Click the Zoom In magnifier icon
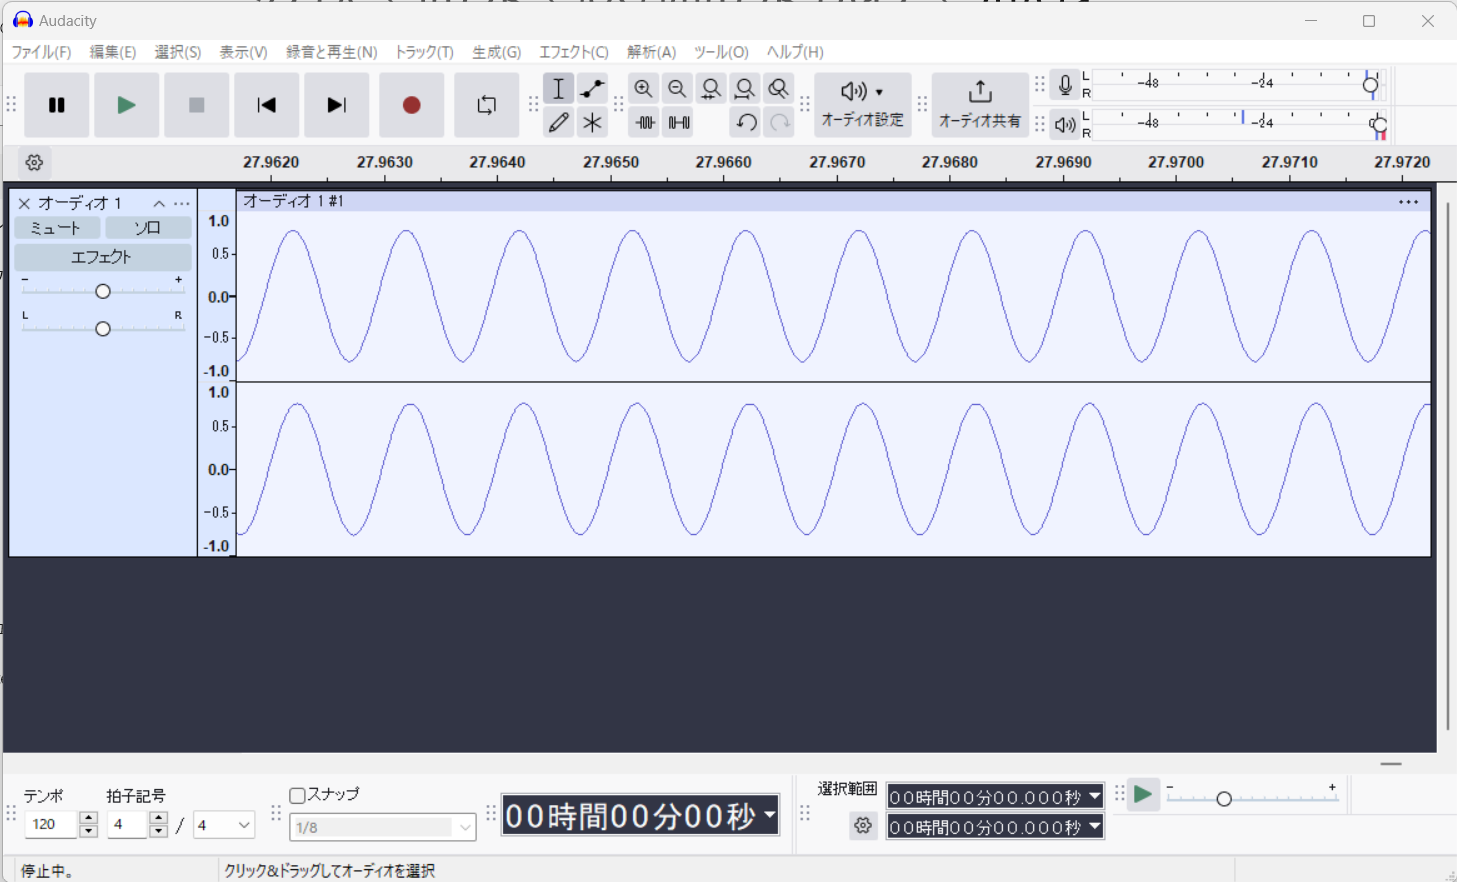This screenshot has width=1457, height=882. (x=644, y=89)
